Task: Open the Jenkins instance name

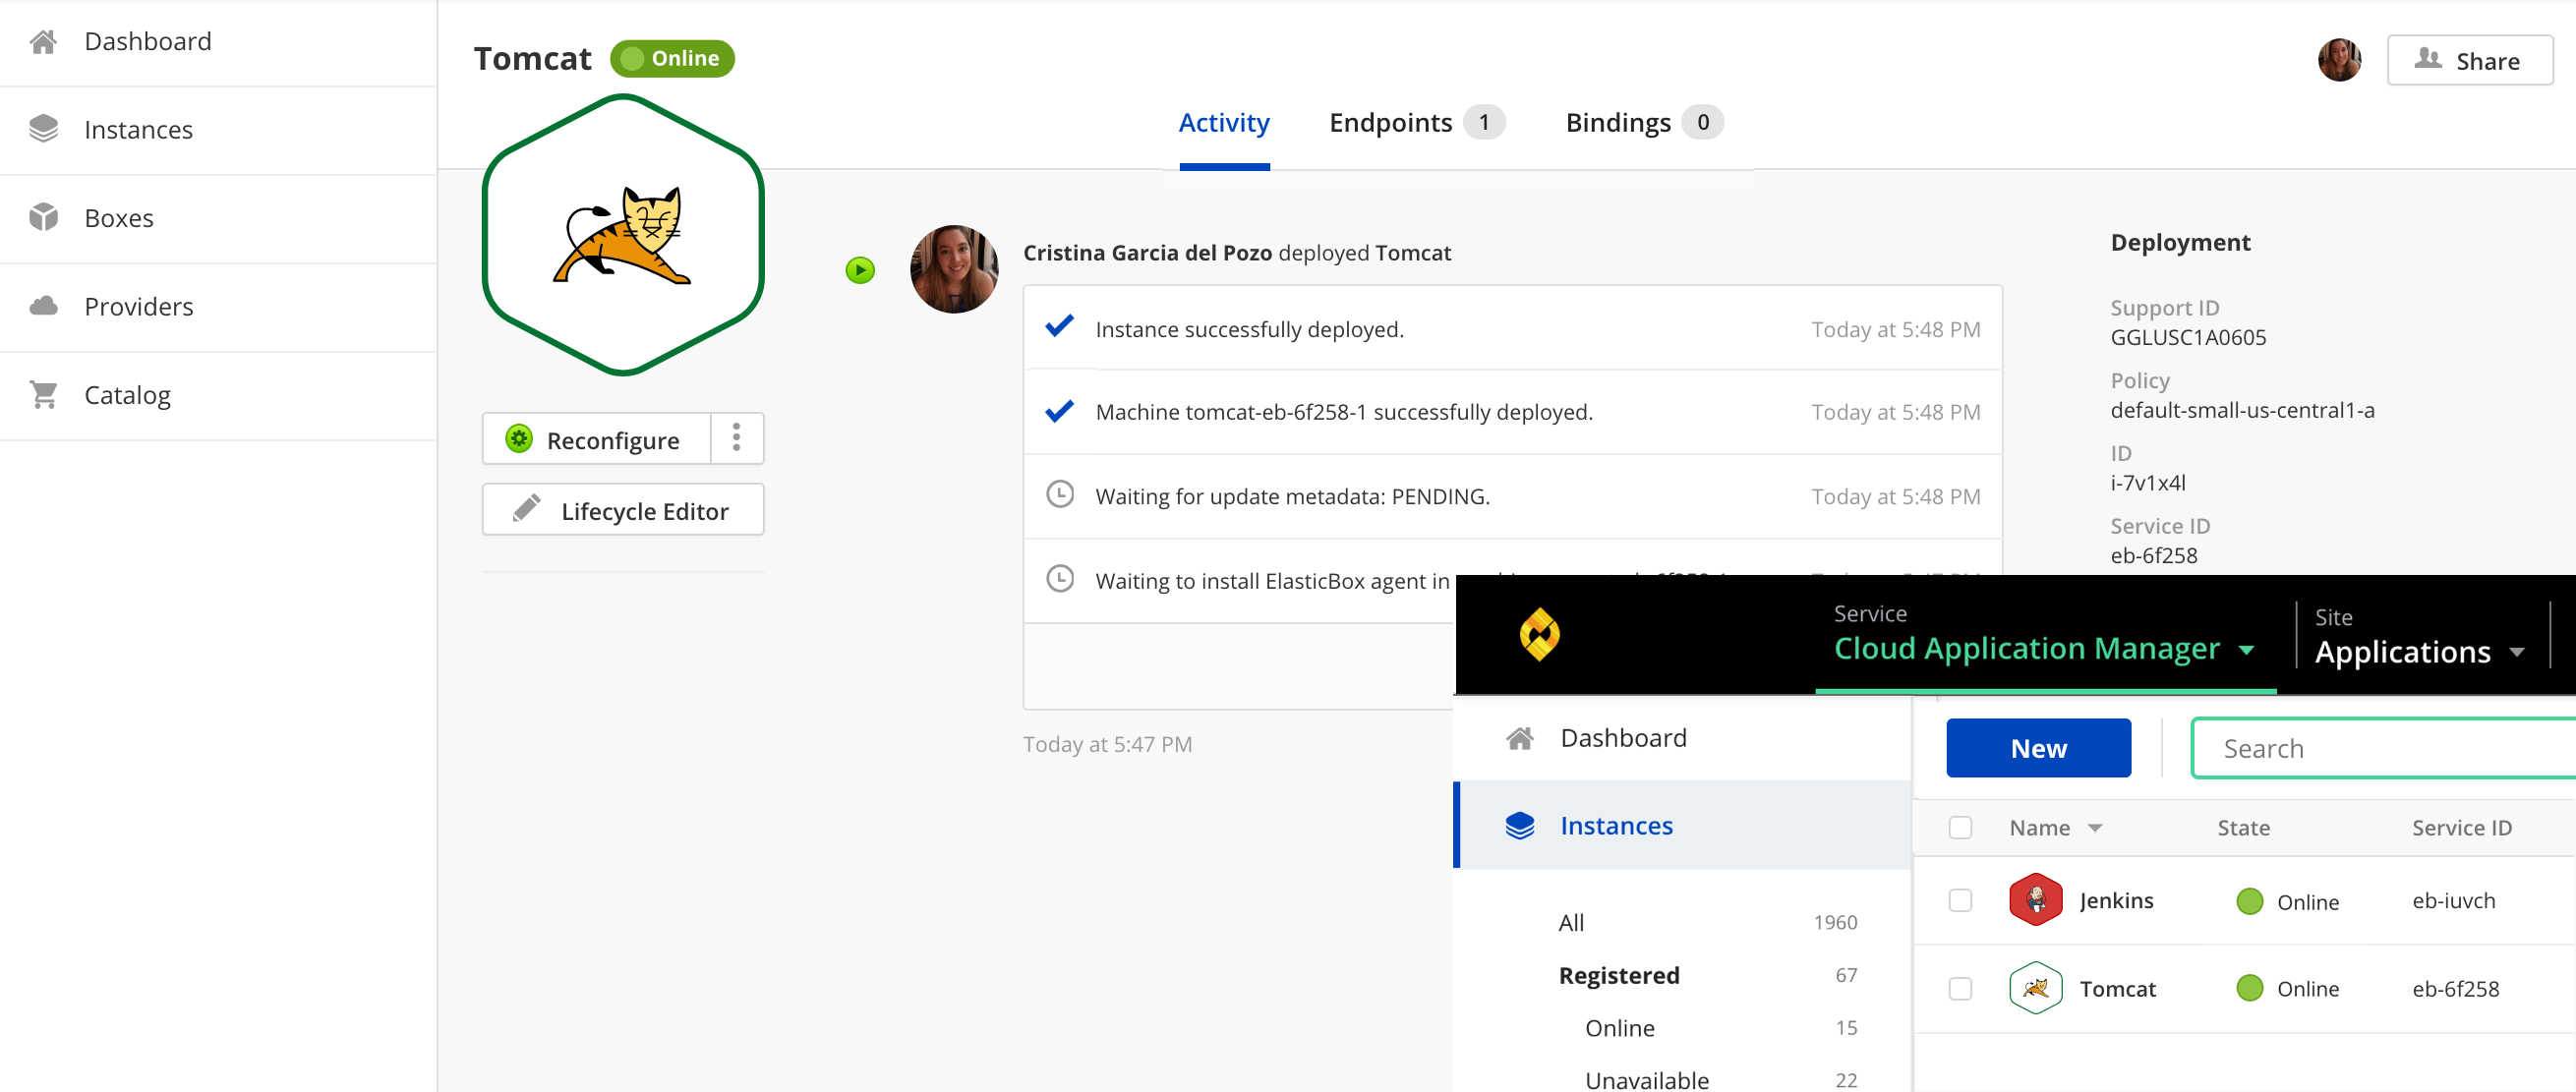Action: (x=2116, y=900)
